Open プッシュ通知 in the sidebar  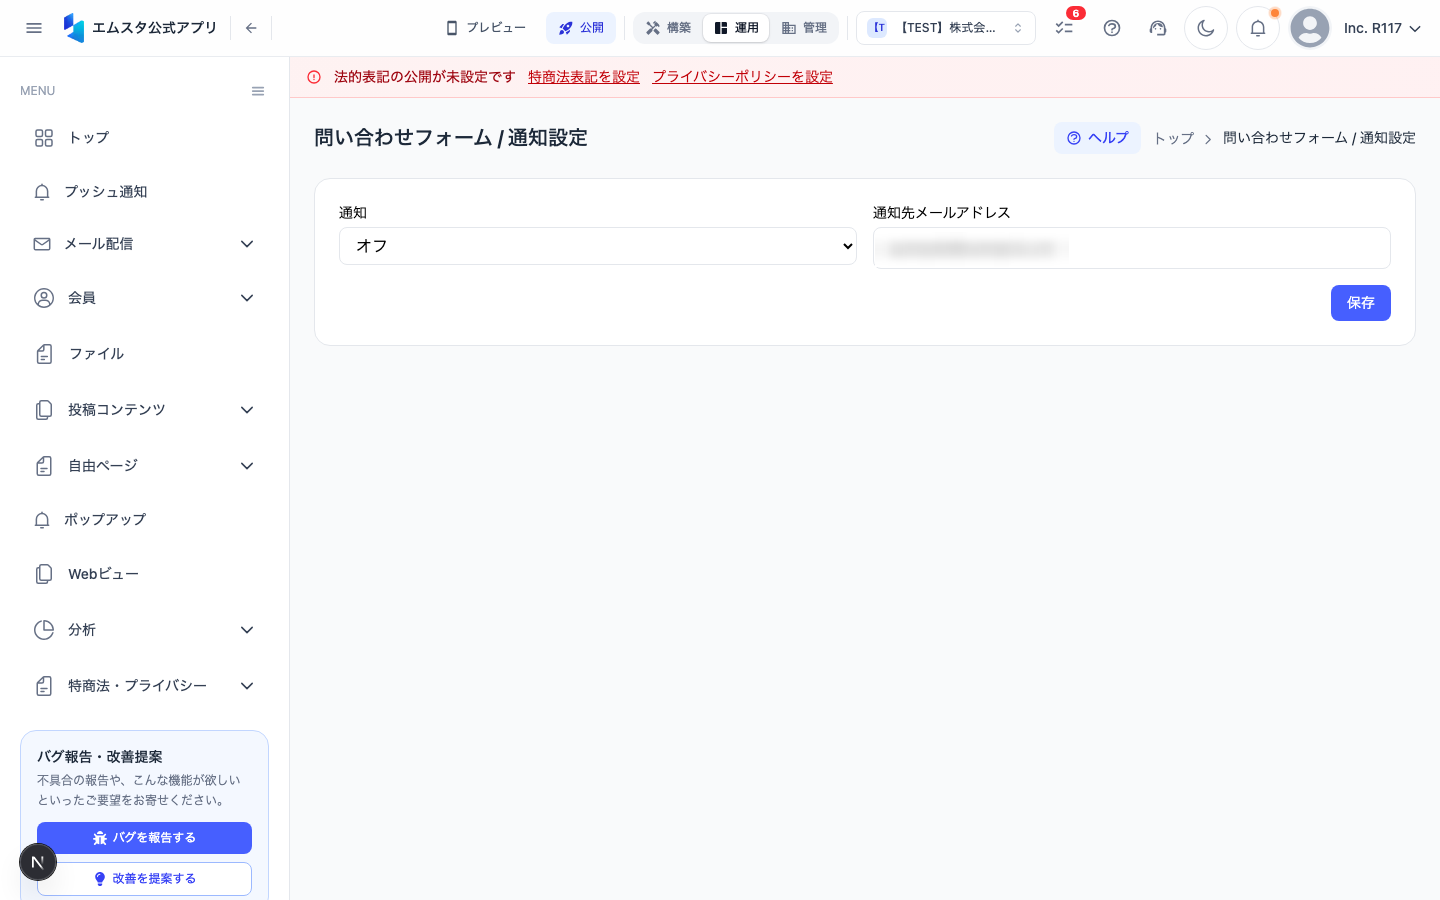tap(144, 192)
